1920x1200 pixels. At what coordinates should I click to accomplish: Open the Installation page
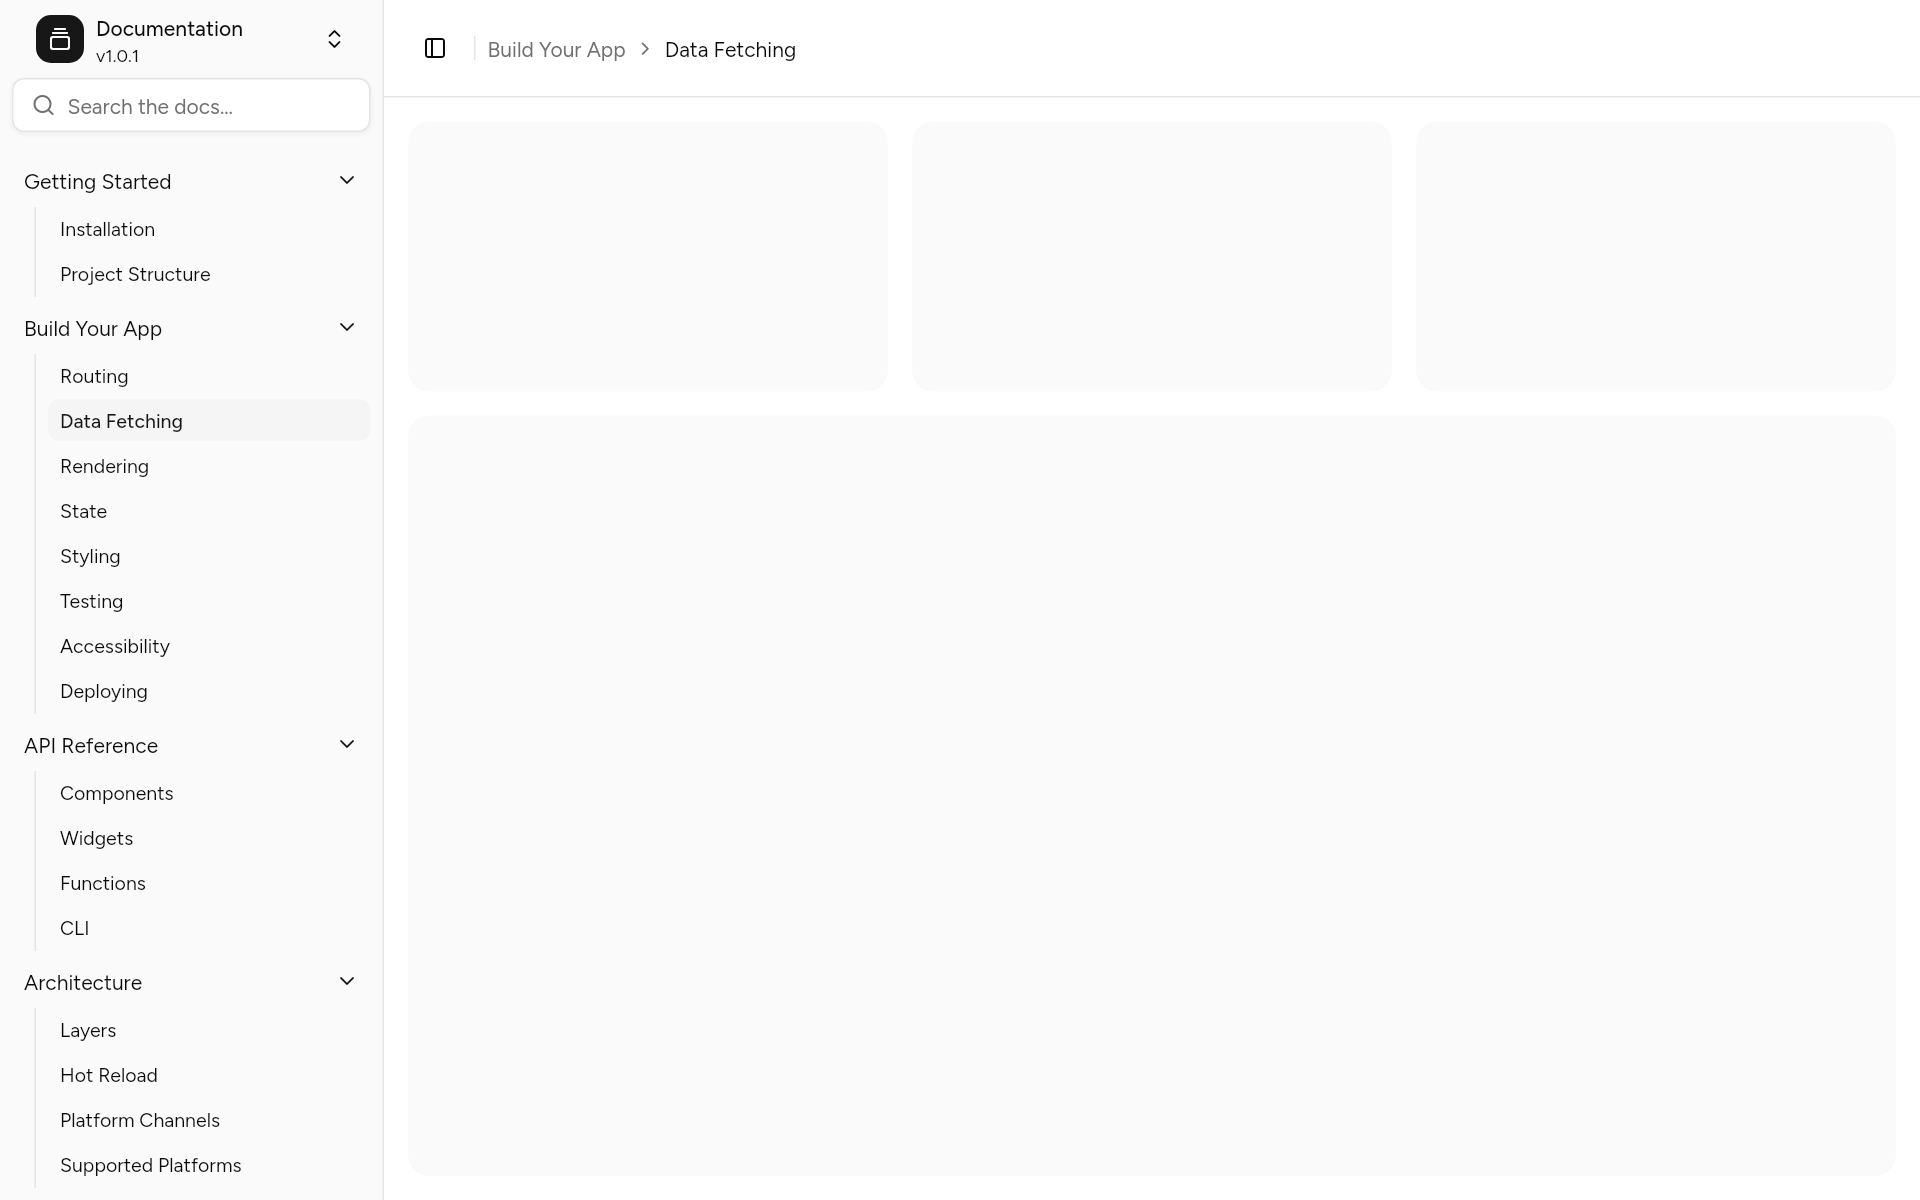click(209, 229)
